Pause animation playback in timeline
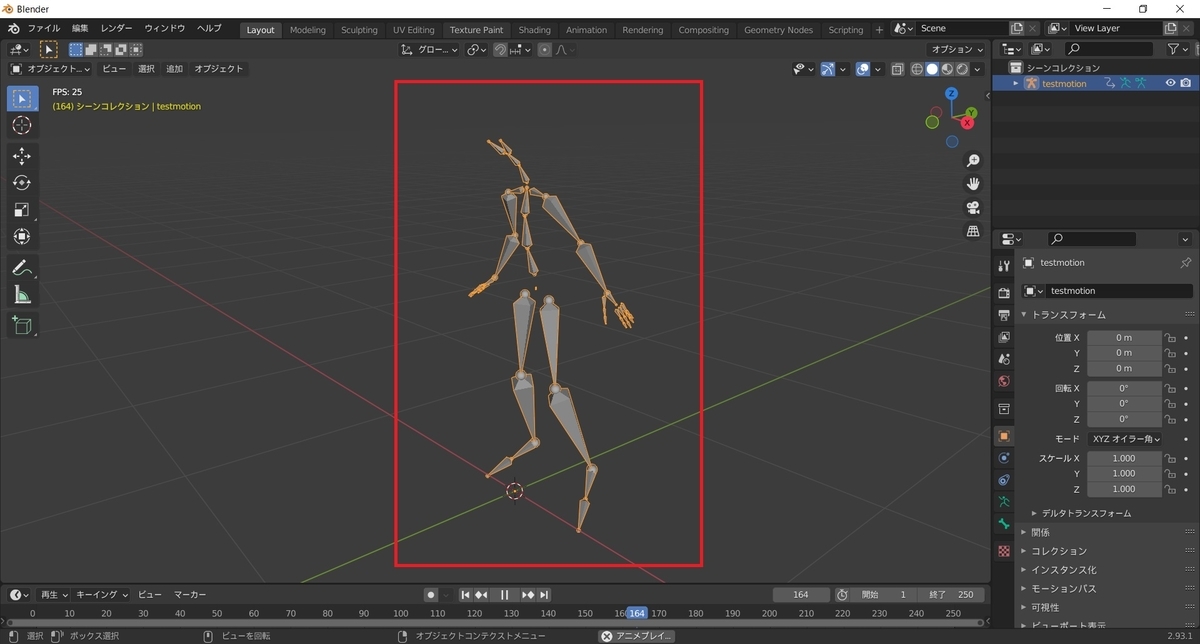 coord(505,595)
